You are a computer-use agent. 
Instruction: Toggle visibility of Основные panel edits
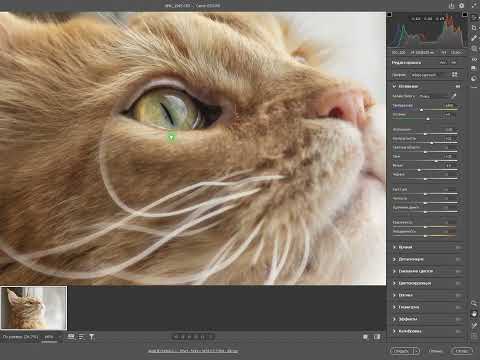coord(458,86)
